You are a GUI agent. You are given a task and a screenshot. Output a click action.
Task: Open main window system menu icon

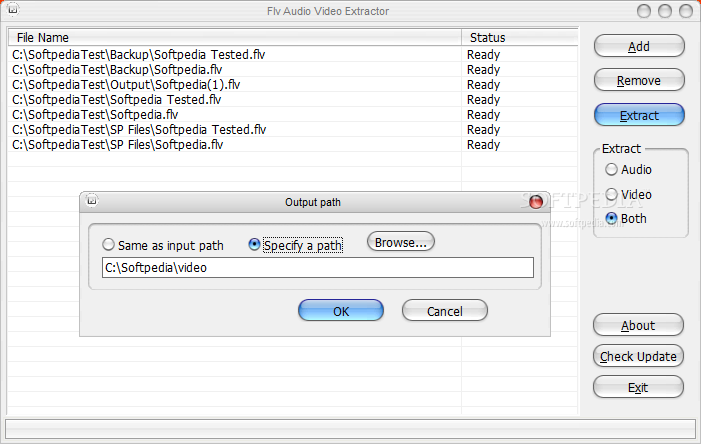pos(13,8)
